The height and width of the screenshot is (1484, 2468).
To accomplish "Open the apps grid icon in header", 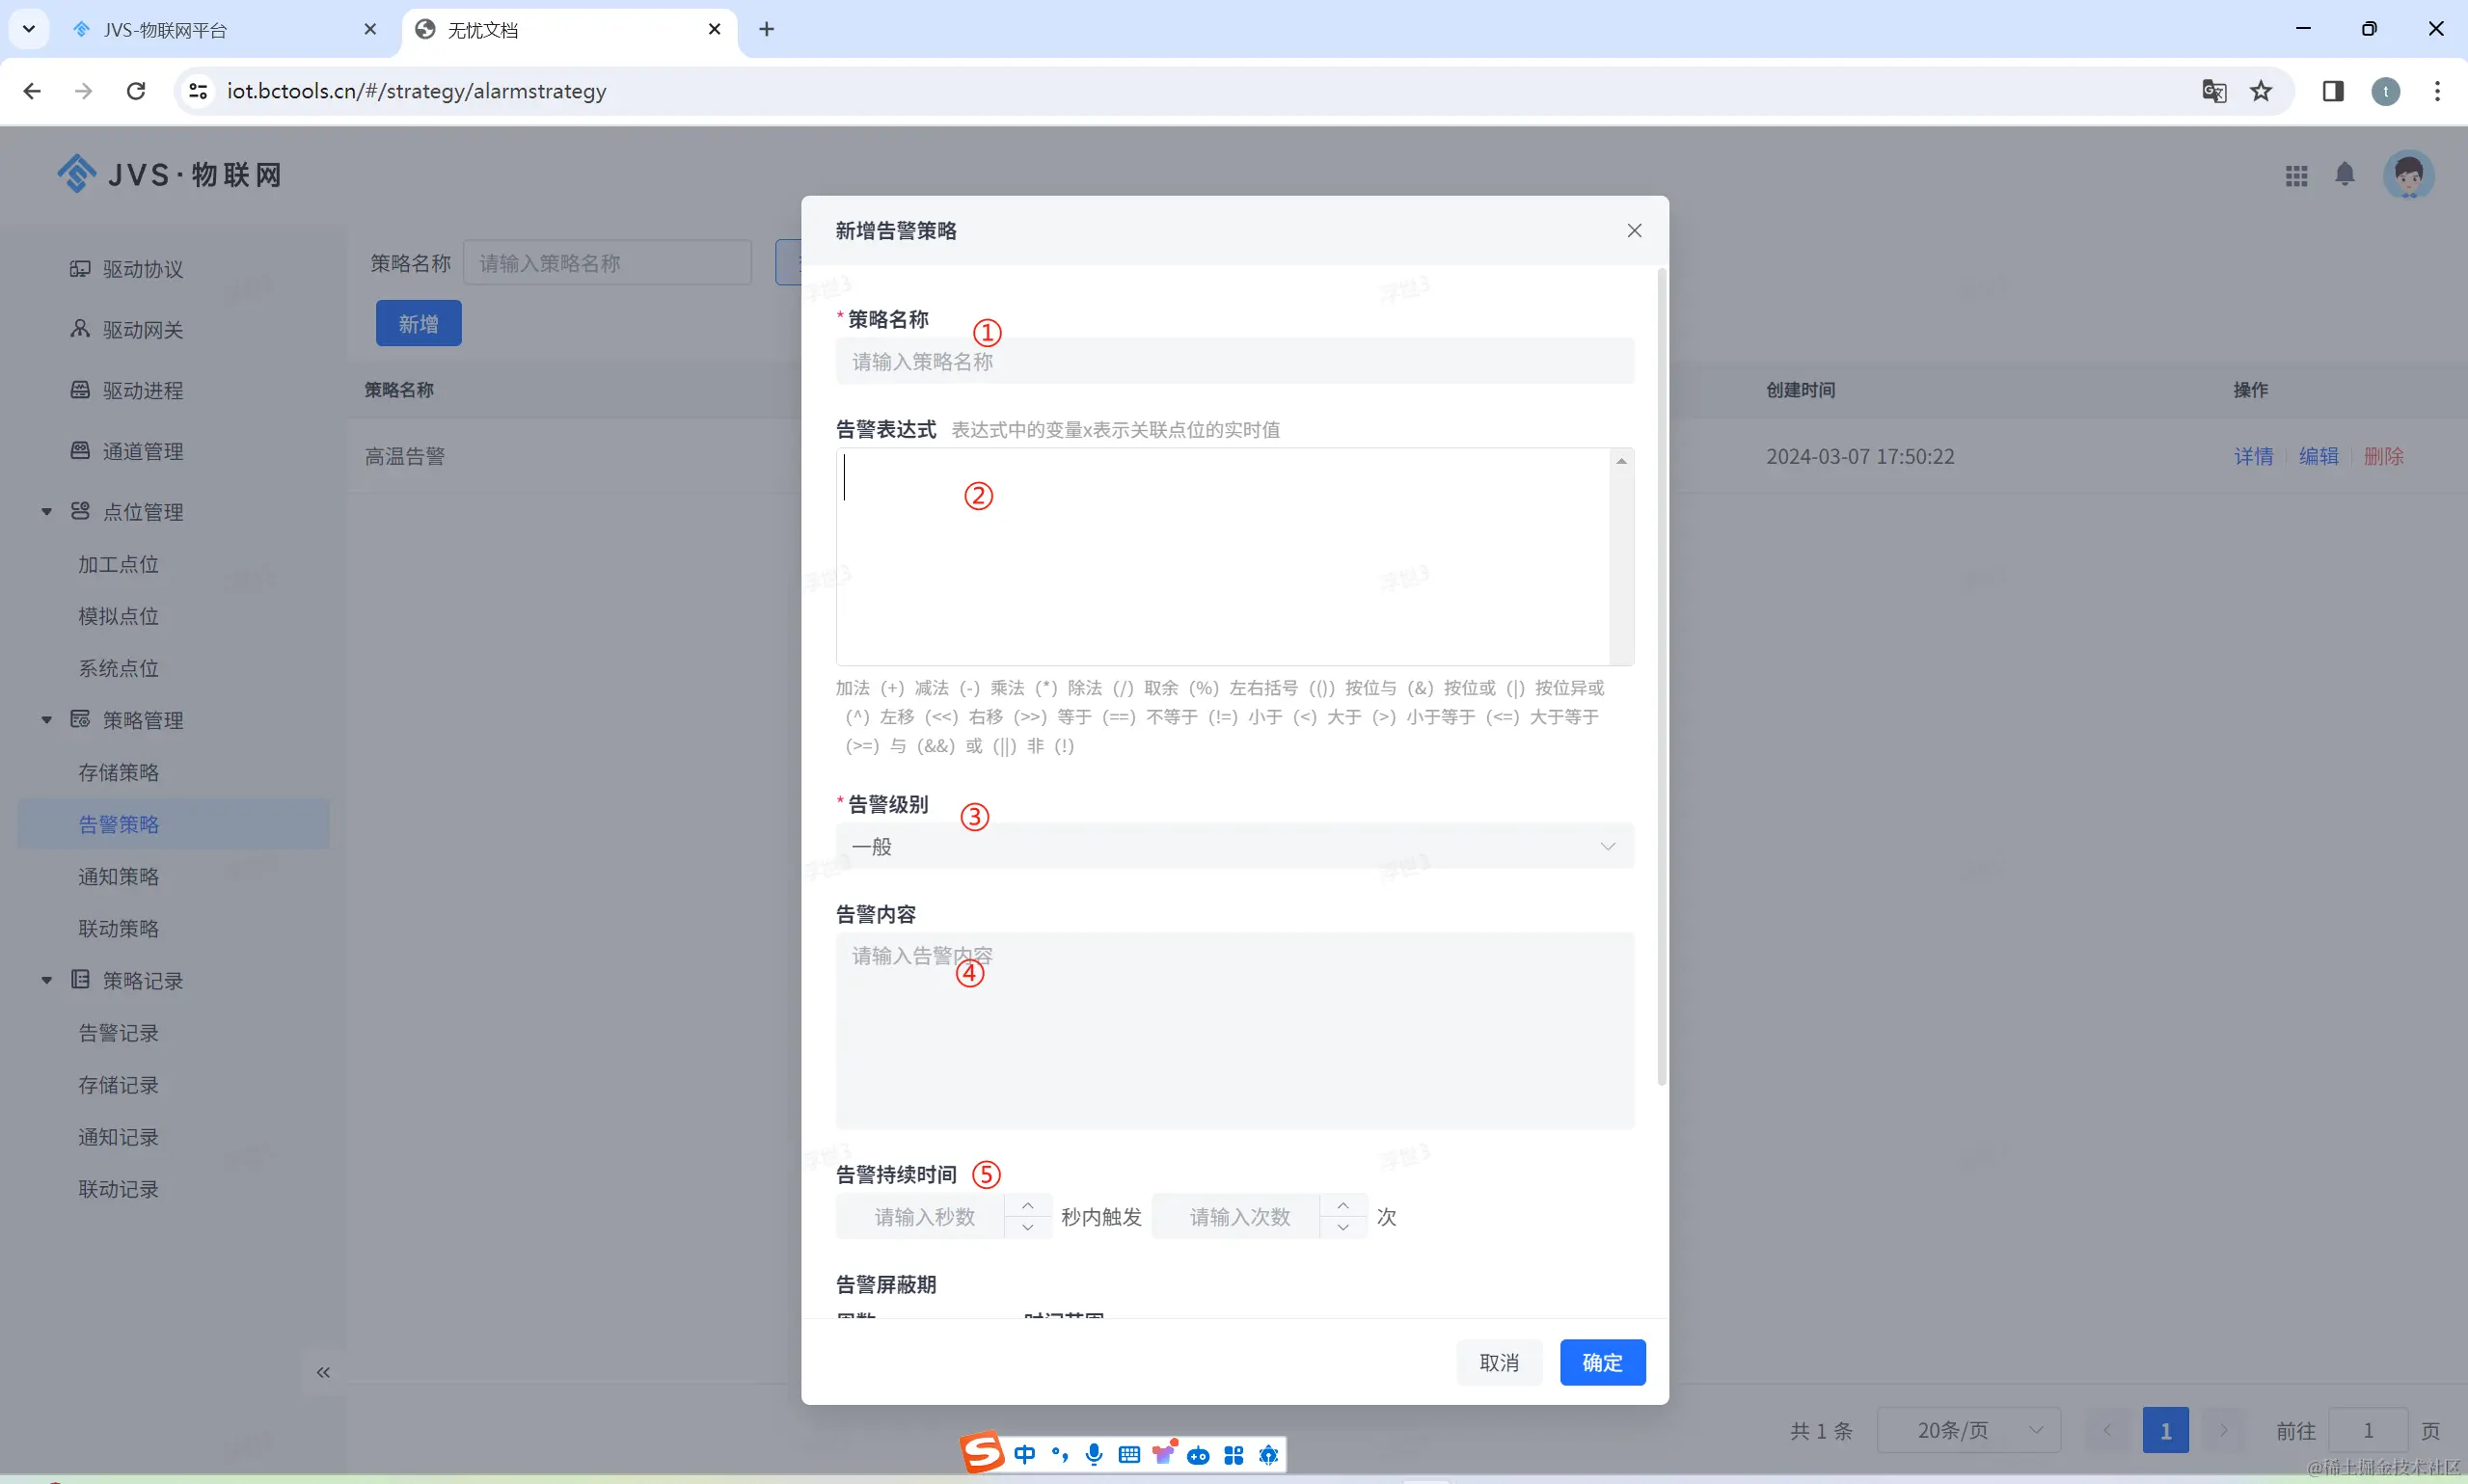I will pyautogui.click(x=2296, y=176).
